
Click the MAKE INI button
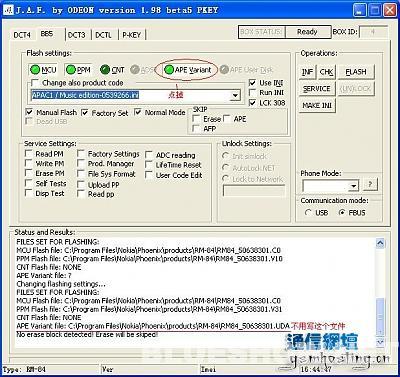coord(317,105)
